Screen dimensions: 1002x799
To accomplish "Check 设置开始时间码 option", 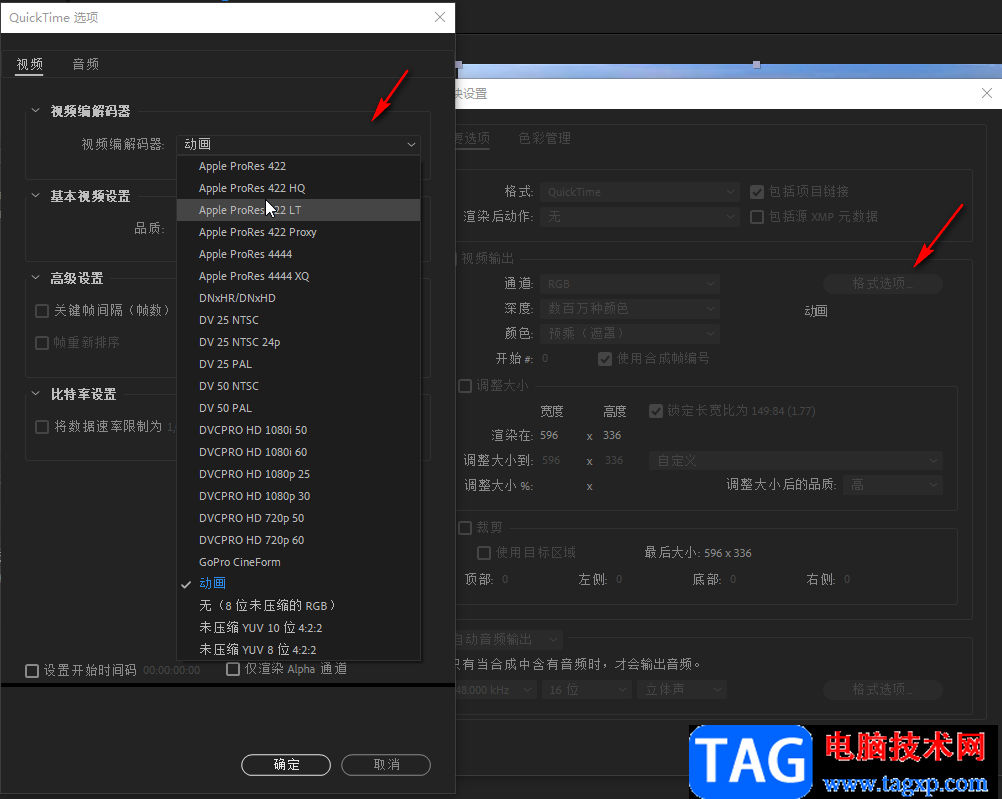I will (31, 671).
